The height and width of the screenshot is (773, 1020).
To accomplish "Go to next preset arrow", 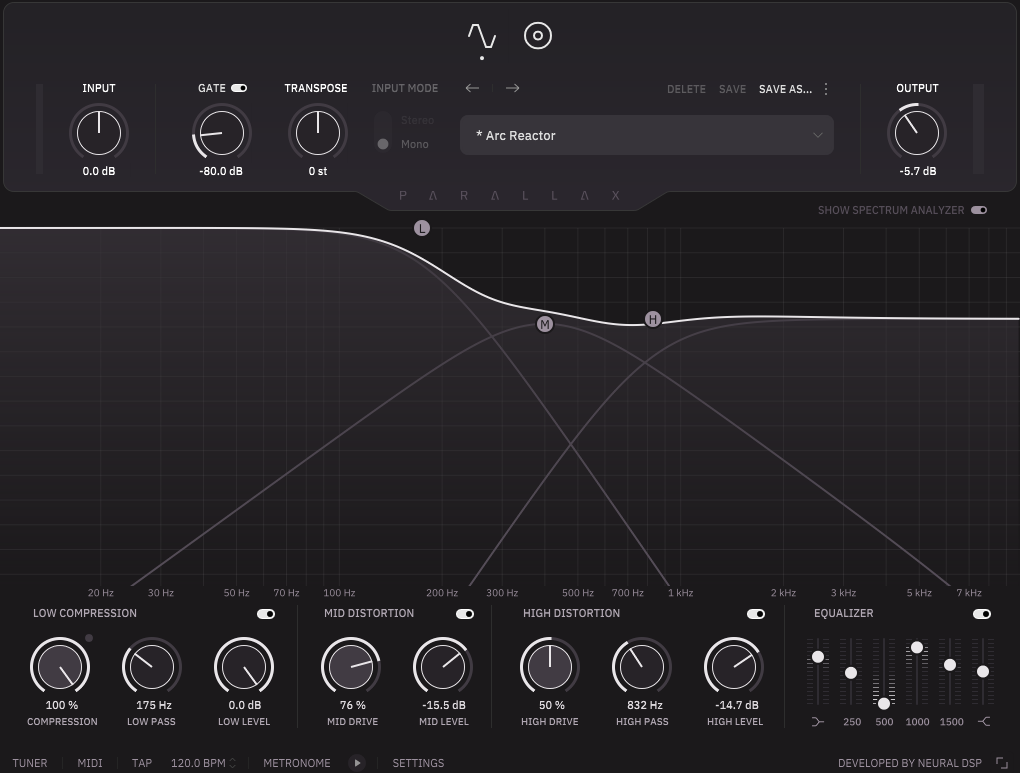I will tap(513, 88).
